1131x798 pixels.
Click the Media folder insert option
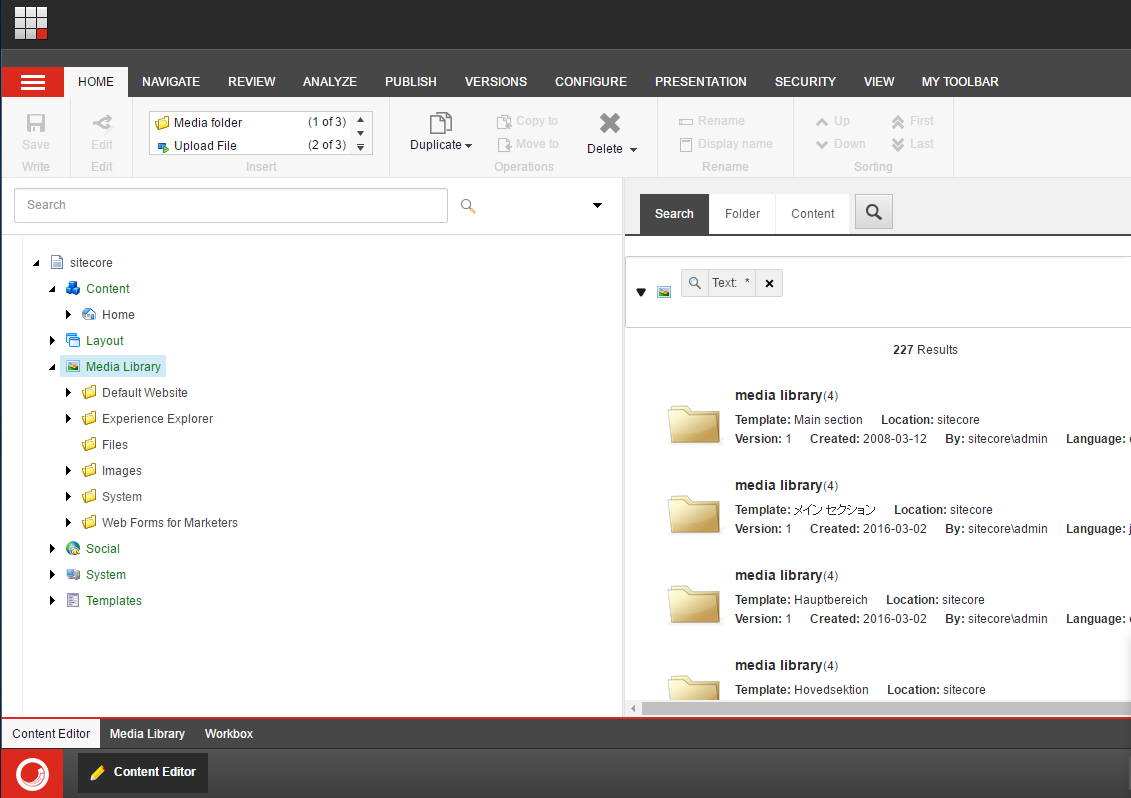(x=207, y=122)
